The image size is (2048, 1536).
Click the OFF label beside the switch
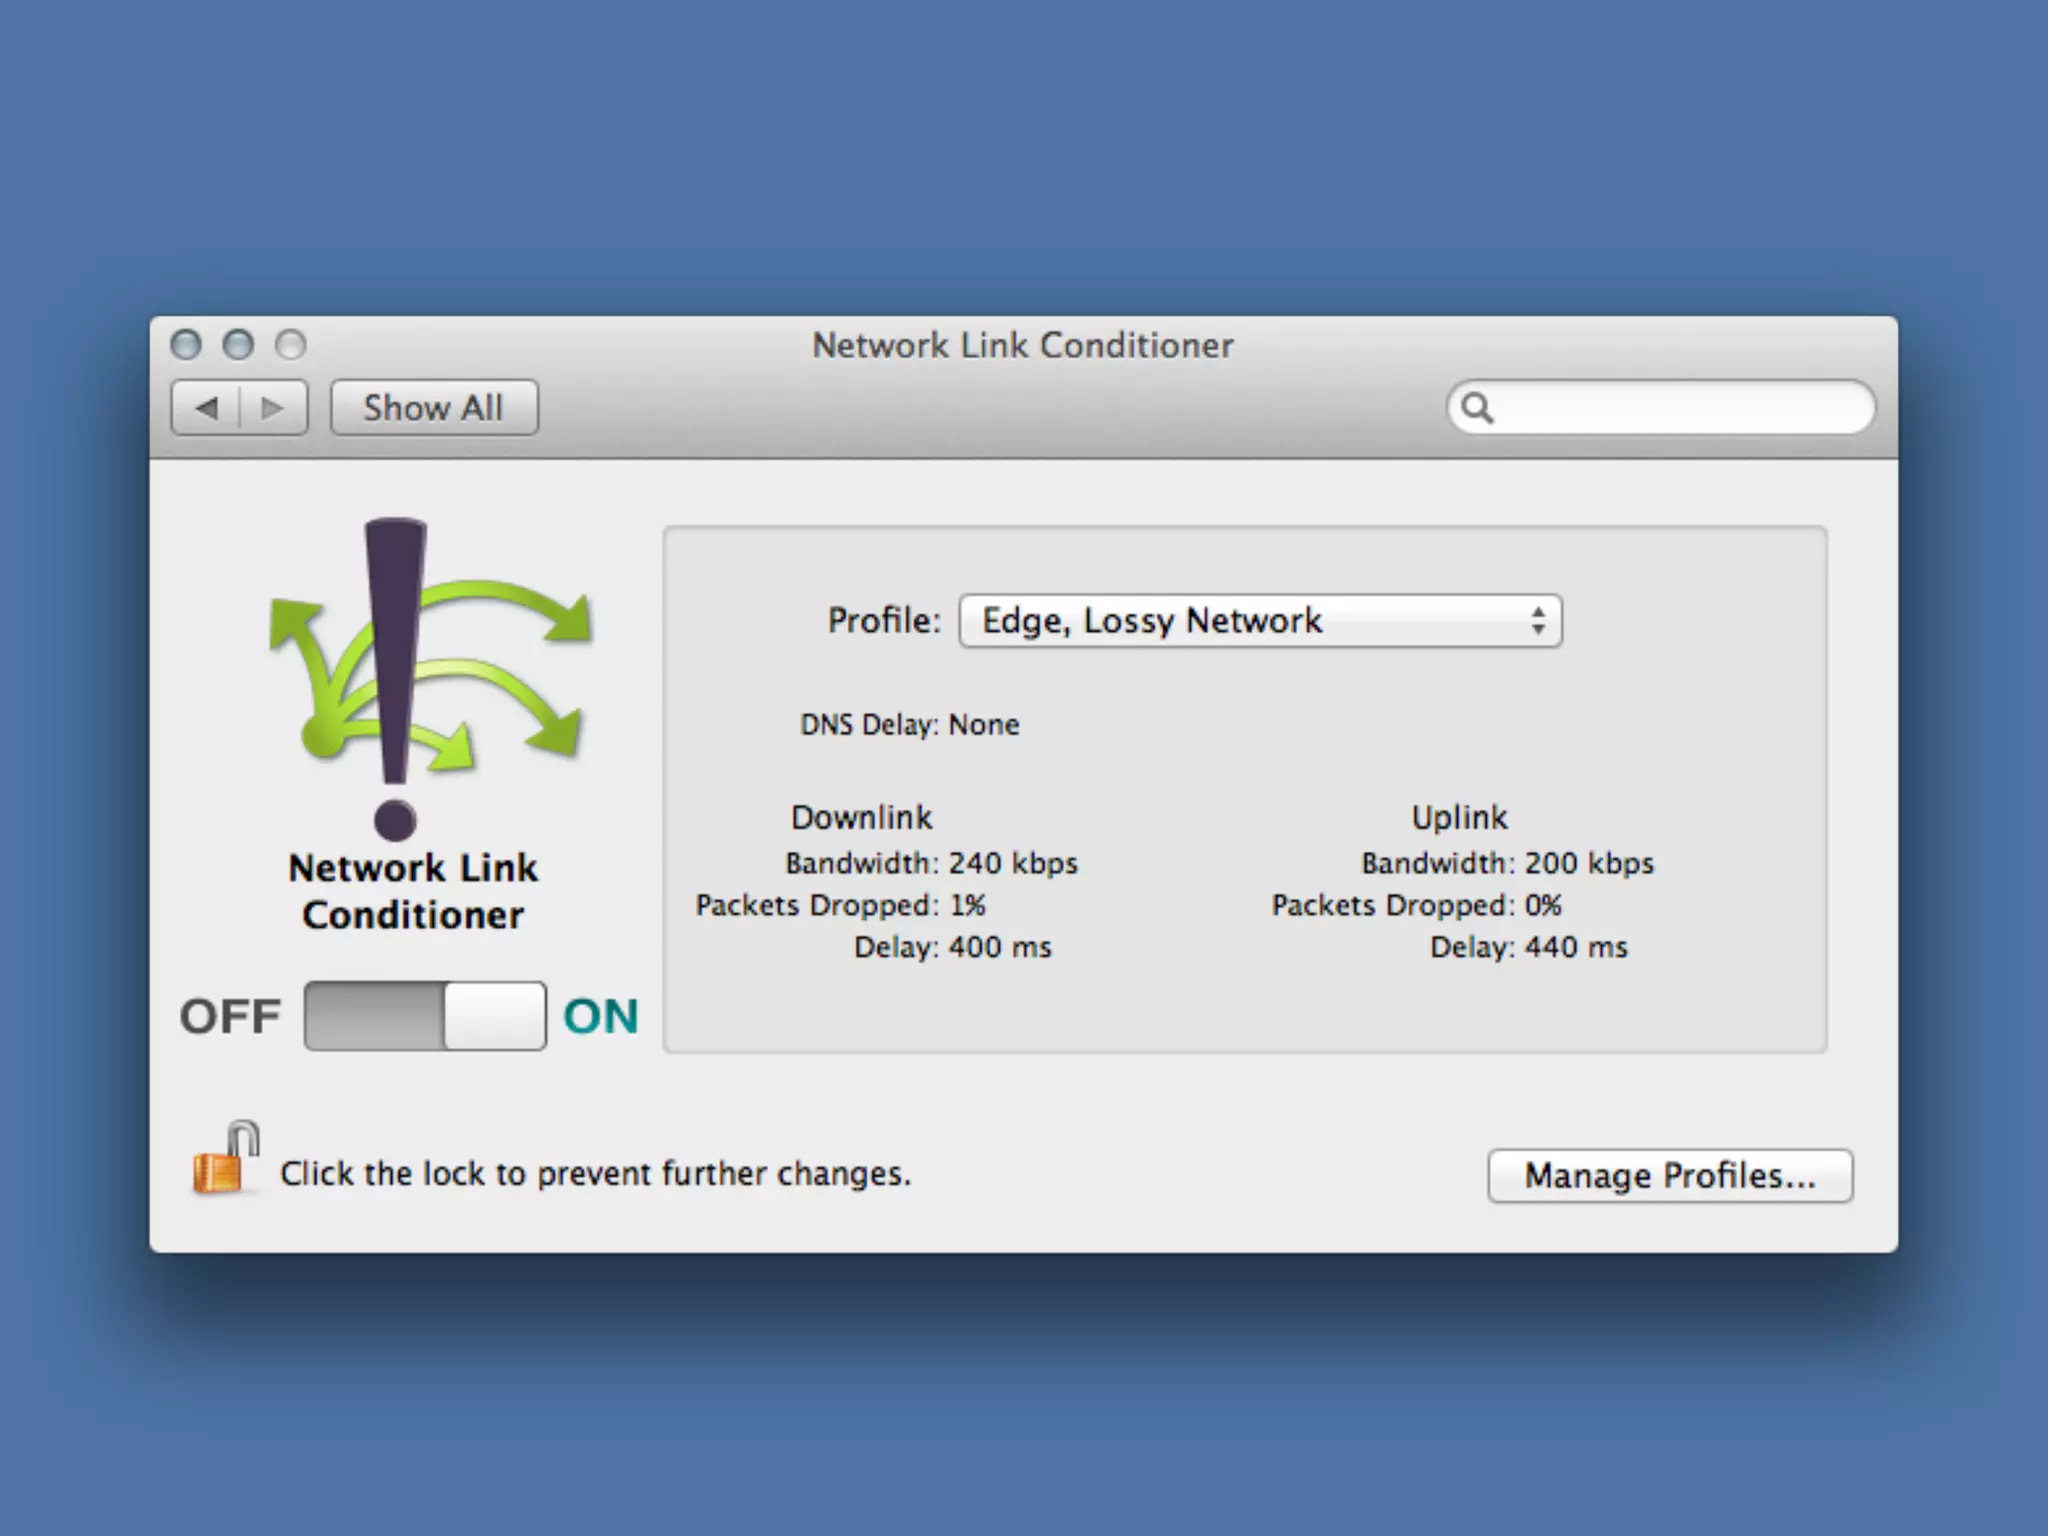[x=230, y=1017]
